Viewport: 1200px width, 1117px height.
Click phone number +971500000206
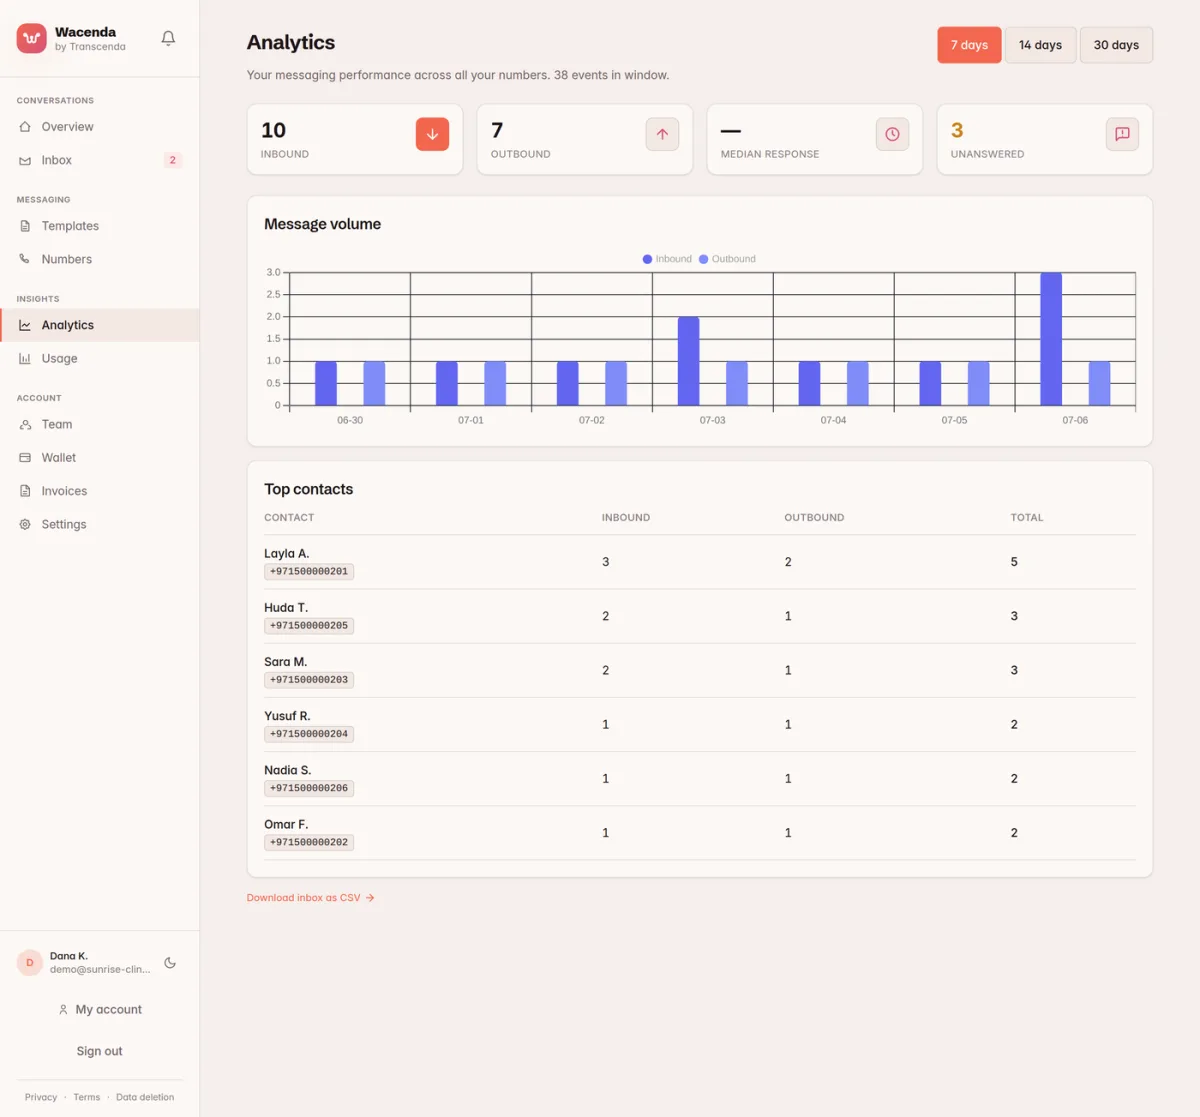point(309,788)
